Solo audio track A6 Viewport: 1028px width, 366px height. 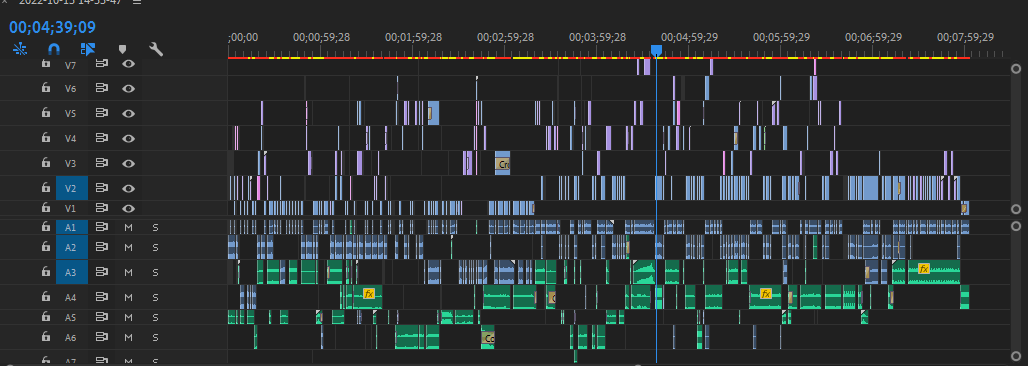tap(155, 337)
